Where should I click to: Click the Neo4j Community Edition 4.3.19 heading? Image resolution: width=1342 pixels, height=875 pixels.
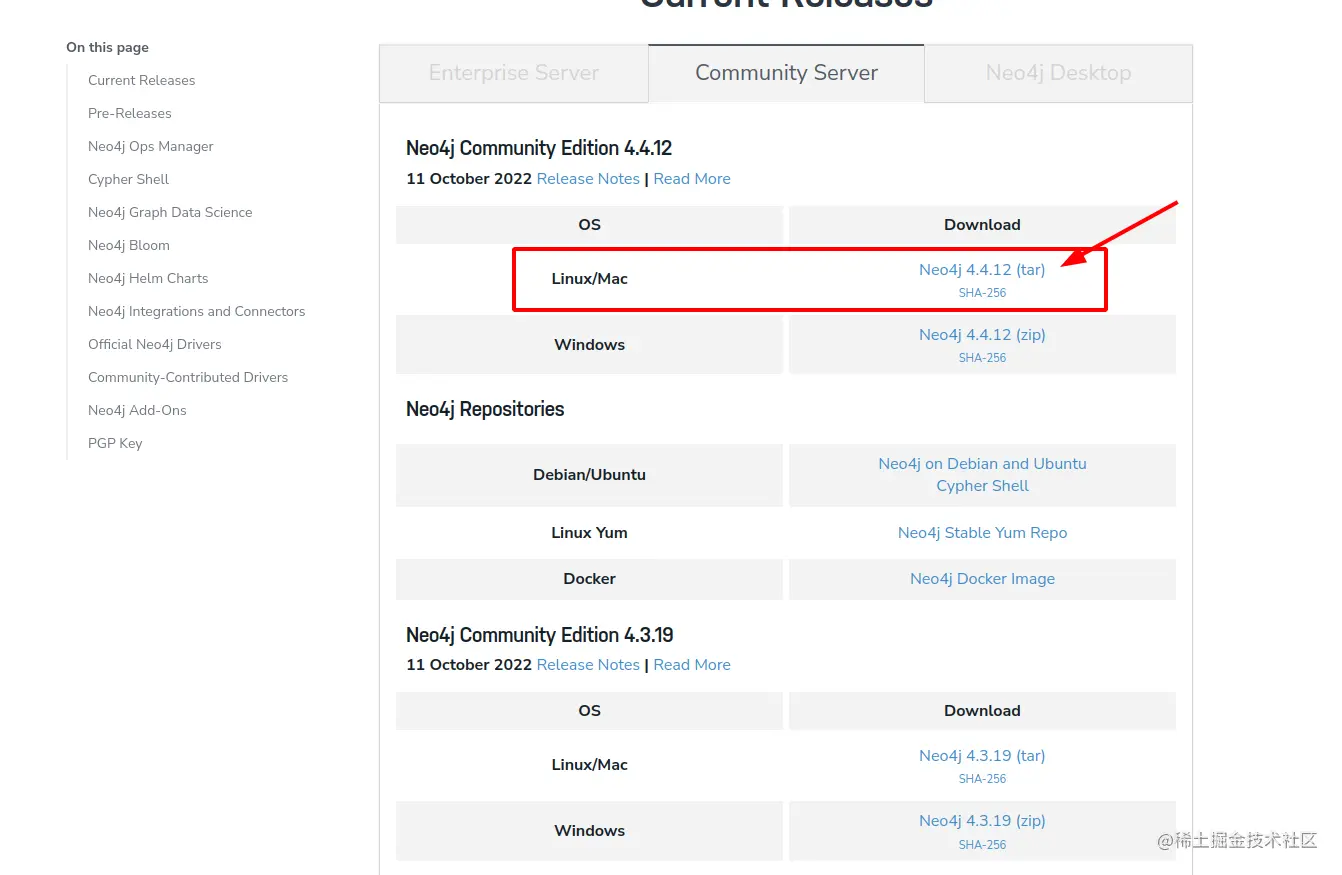(x=540, y=635)
